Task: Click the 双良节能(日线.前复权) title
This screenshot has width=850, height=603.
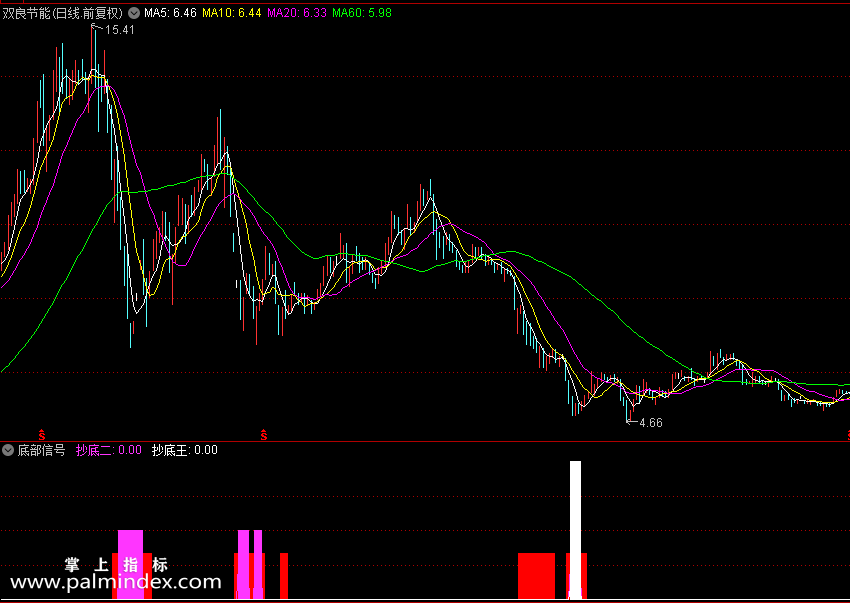Action: coord(63,13)
